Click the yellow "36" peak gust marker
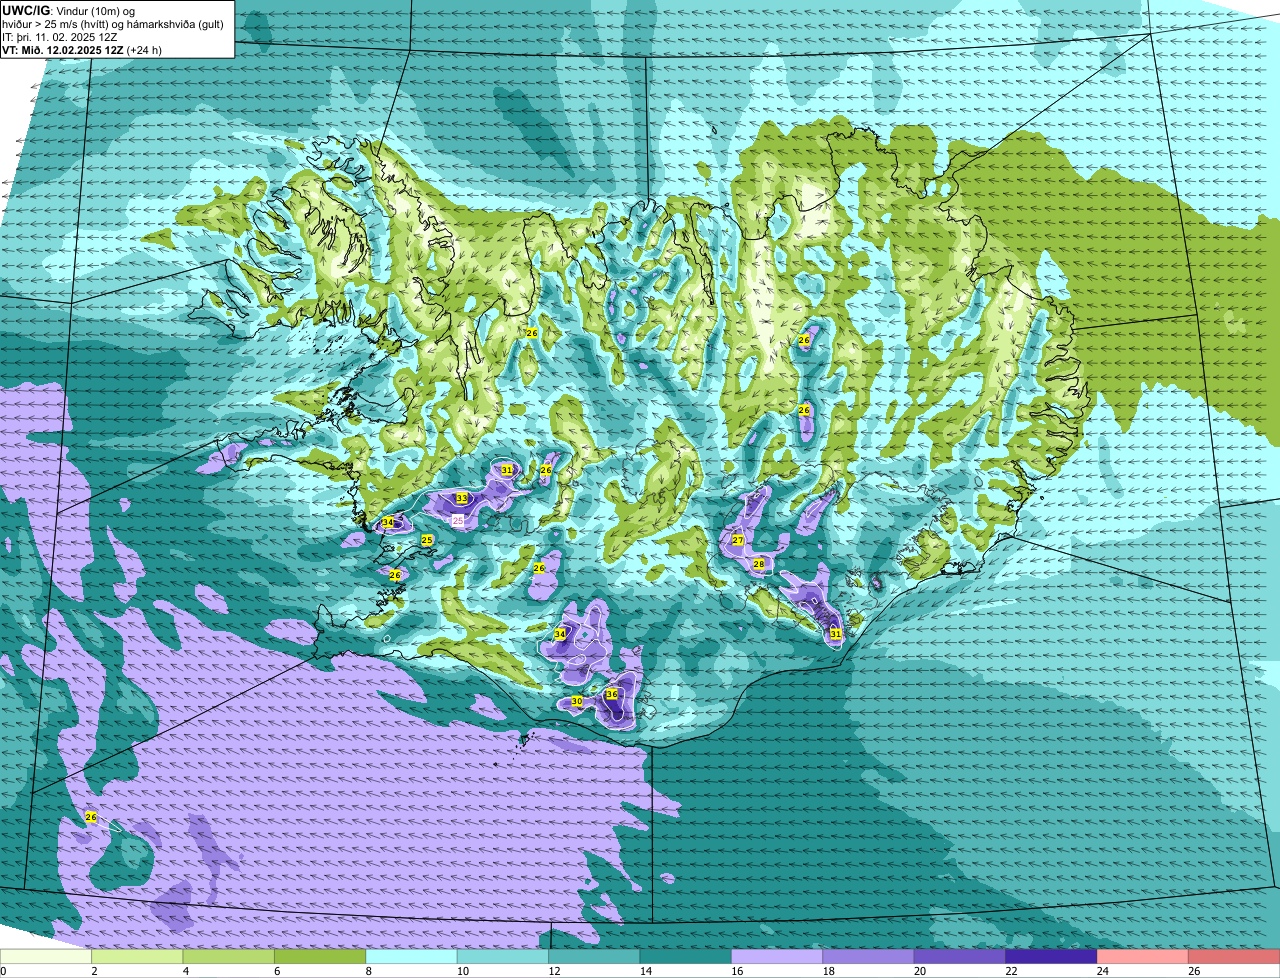Viewport: 1280px width, 978px height. pyautogui.click(x=611, y=694)
